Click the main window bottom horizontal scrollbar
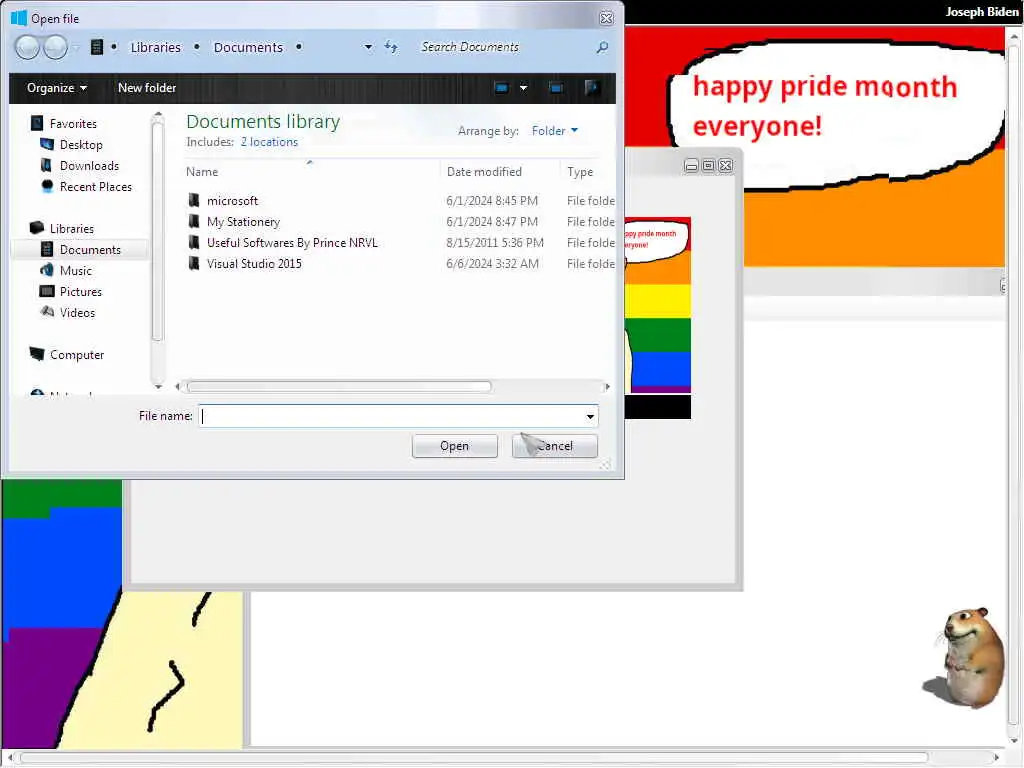The width and height of the screenshot is (1024, 768). [x=474, y=758]
